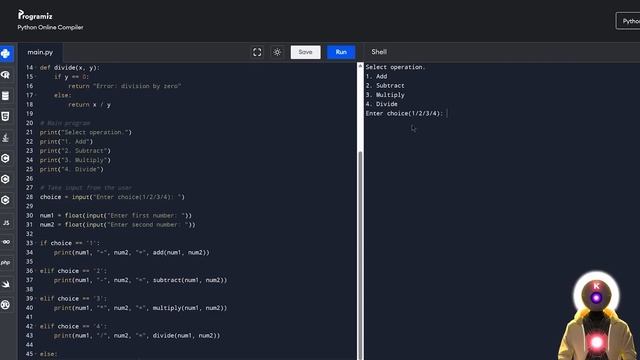This screenshot has height=360, width=640.
Task: Open the C# compiler icon
Action: 6,200
